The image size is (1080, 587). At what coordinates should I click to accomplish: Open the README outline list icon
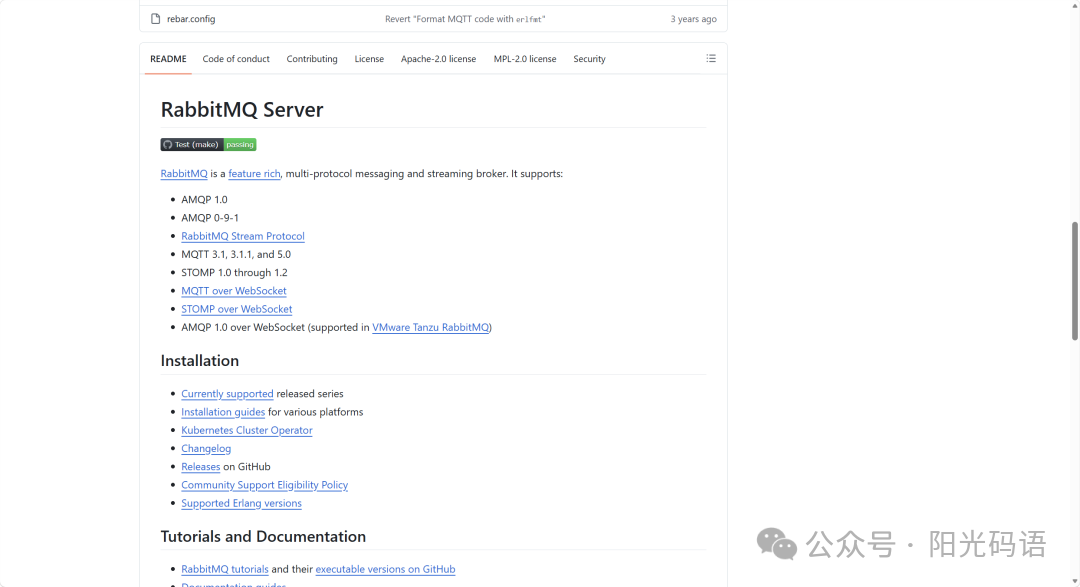coord(711,59)
